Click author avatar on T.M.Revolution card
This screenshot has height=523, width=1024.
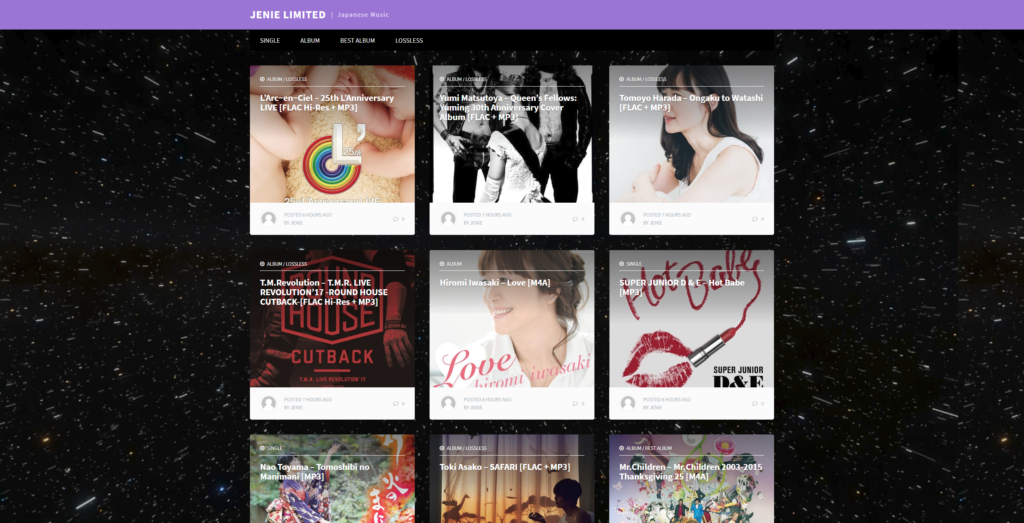(x=268, y=404)
